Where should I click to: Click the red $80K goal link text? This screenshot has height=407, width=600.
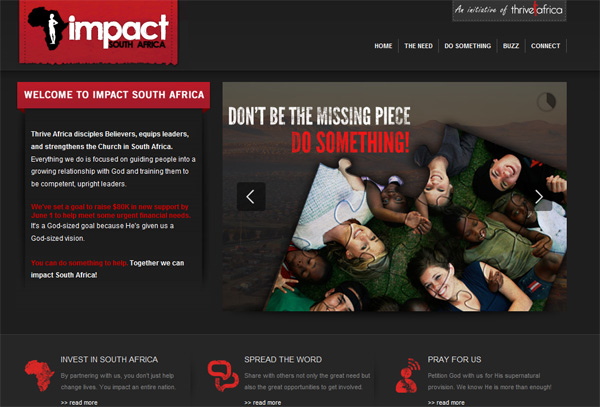(x=111, y=211)
